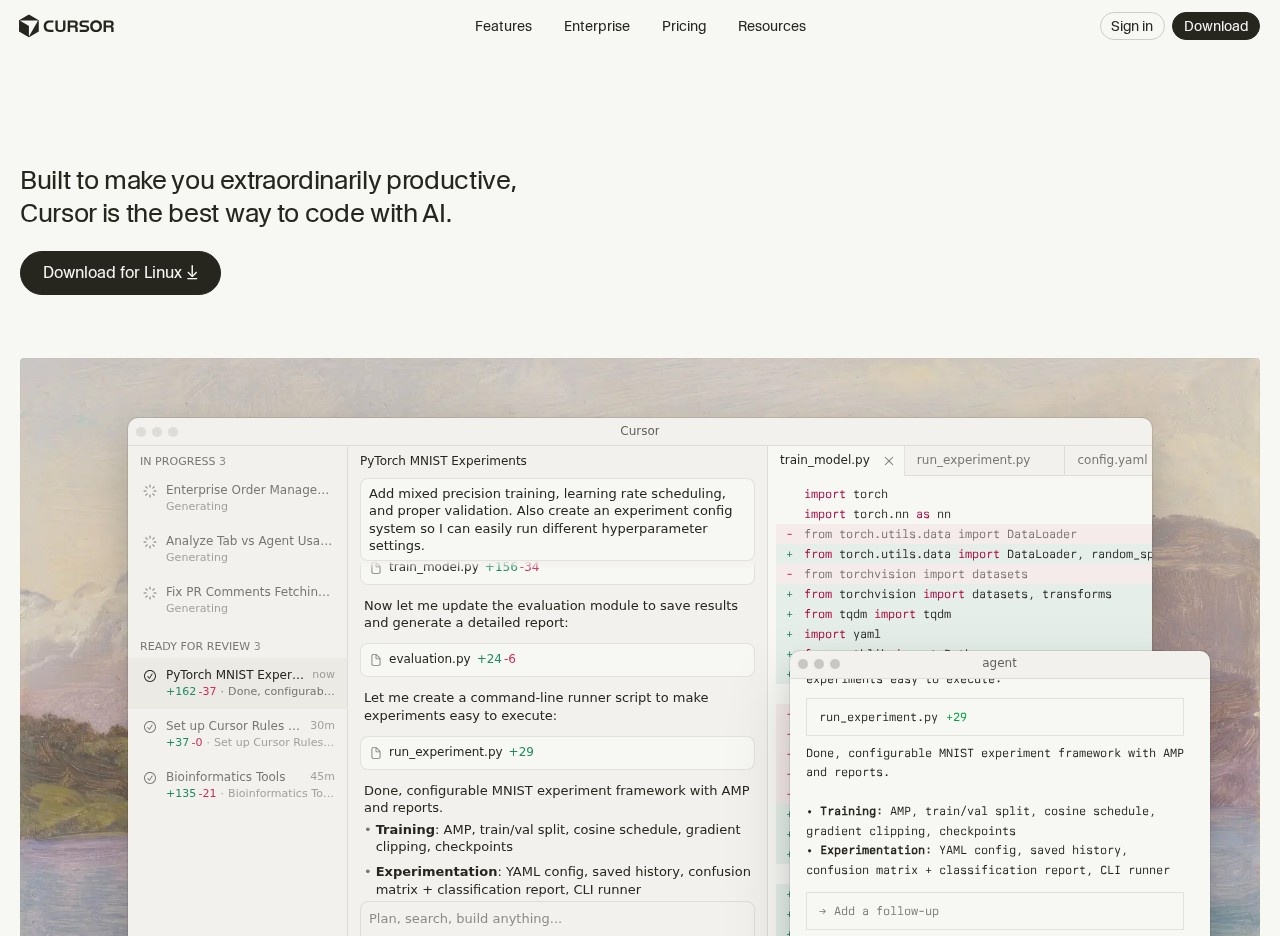Click checkmark icon for Set up Cursor Rules
The image size is (1280, 936).
click(x=150, y=727)
